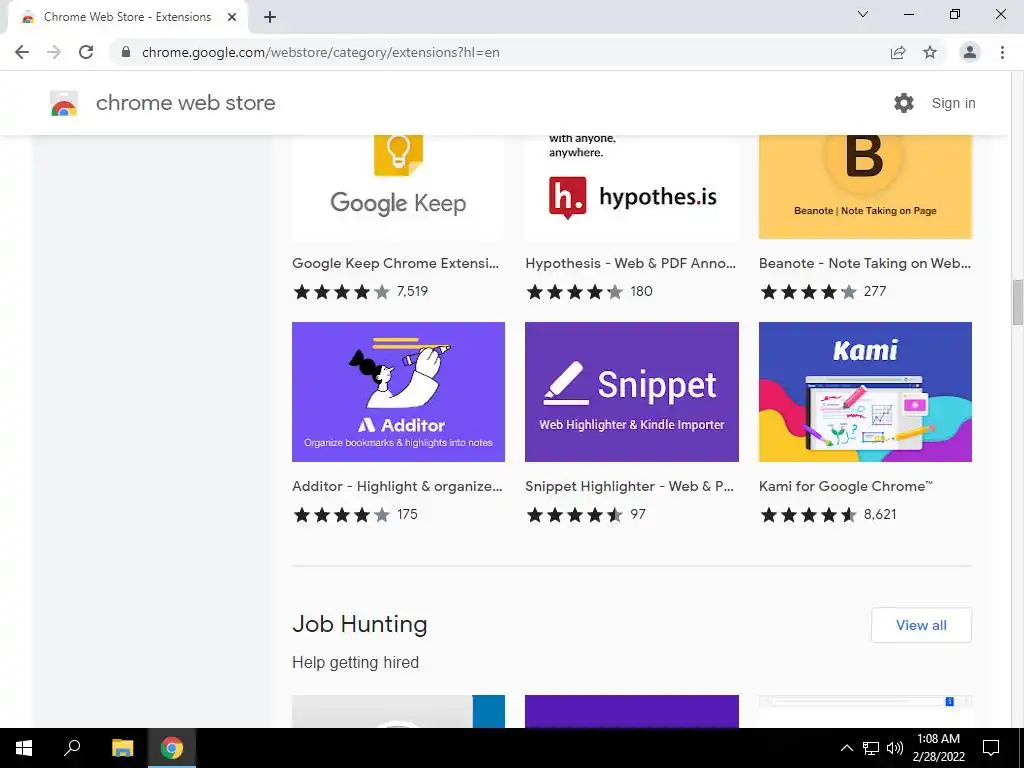Click Hypothesis's 180 rating count
The height and width of the screenshot is (768, 1024).
(x=641, y=291)
